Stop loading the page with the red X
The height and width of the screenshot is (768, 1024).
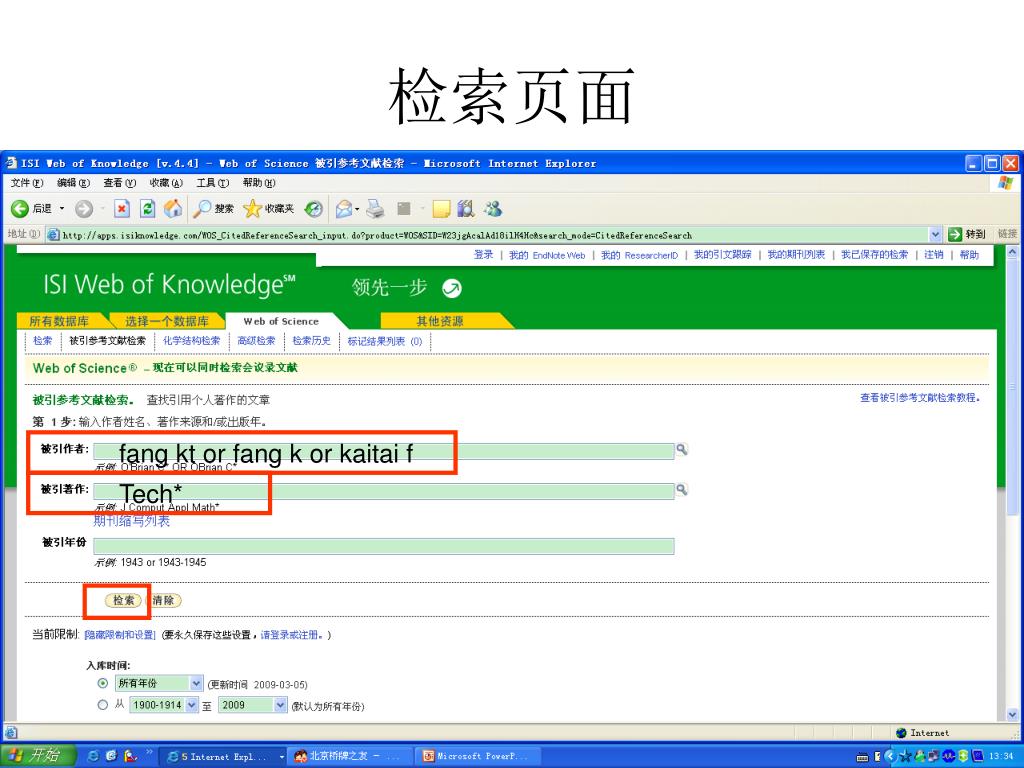[121, 209]
